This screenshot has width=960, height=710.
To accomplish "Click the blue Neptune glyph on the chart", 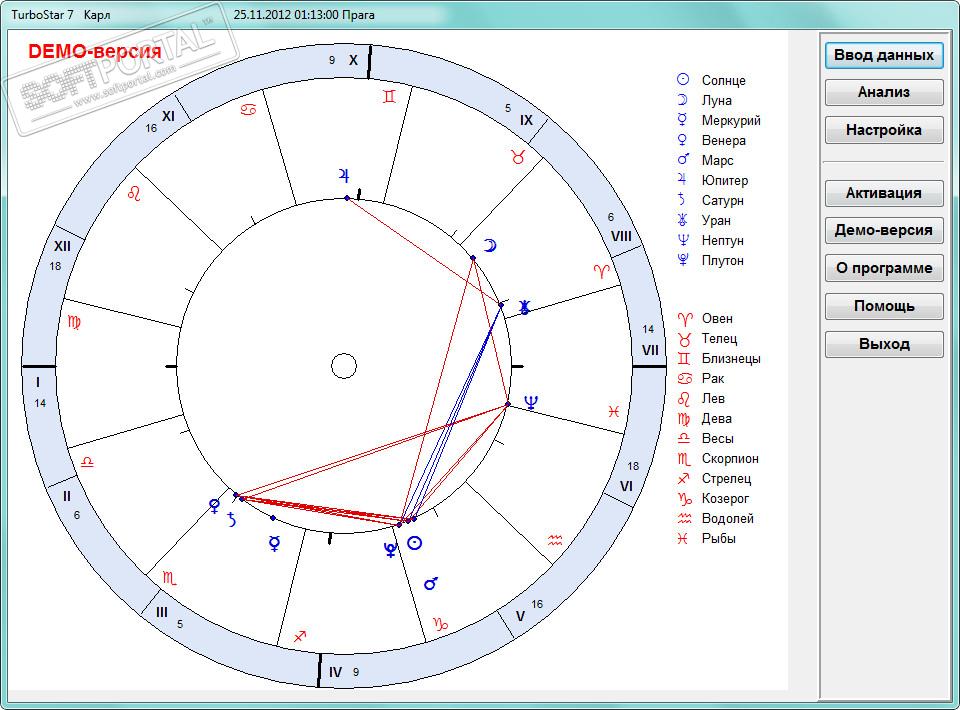I will pyautogui.click(x=531, y=402).
